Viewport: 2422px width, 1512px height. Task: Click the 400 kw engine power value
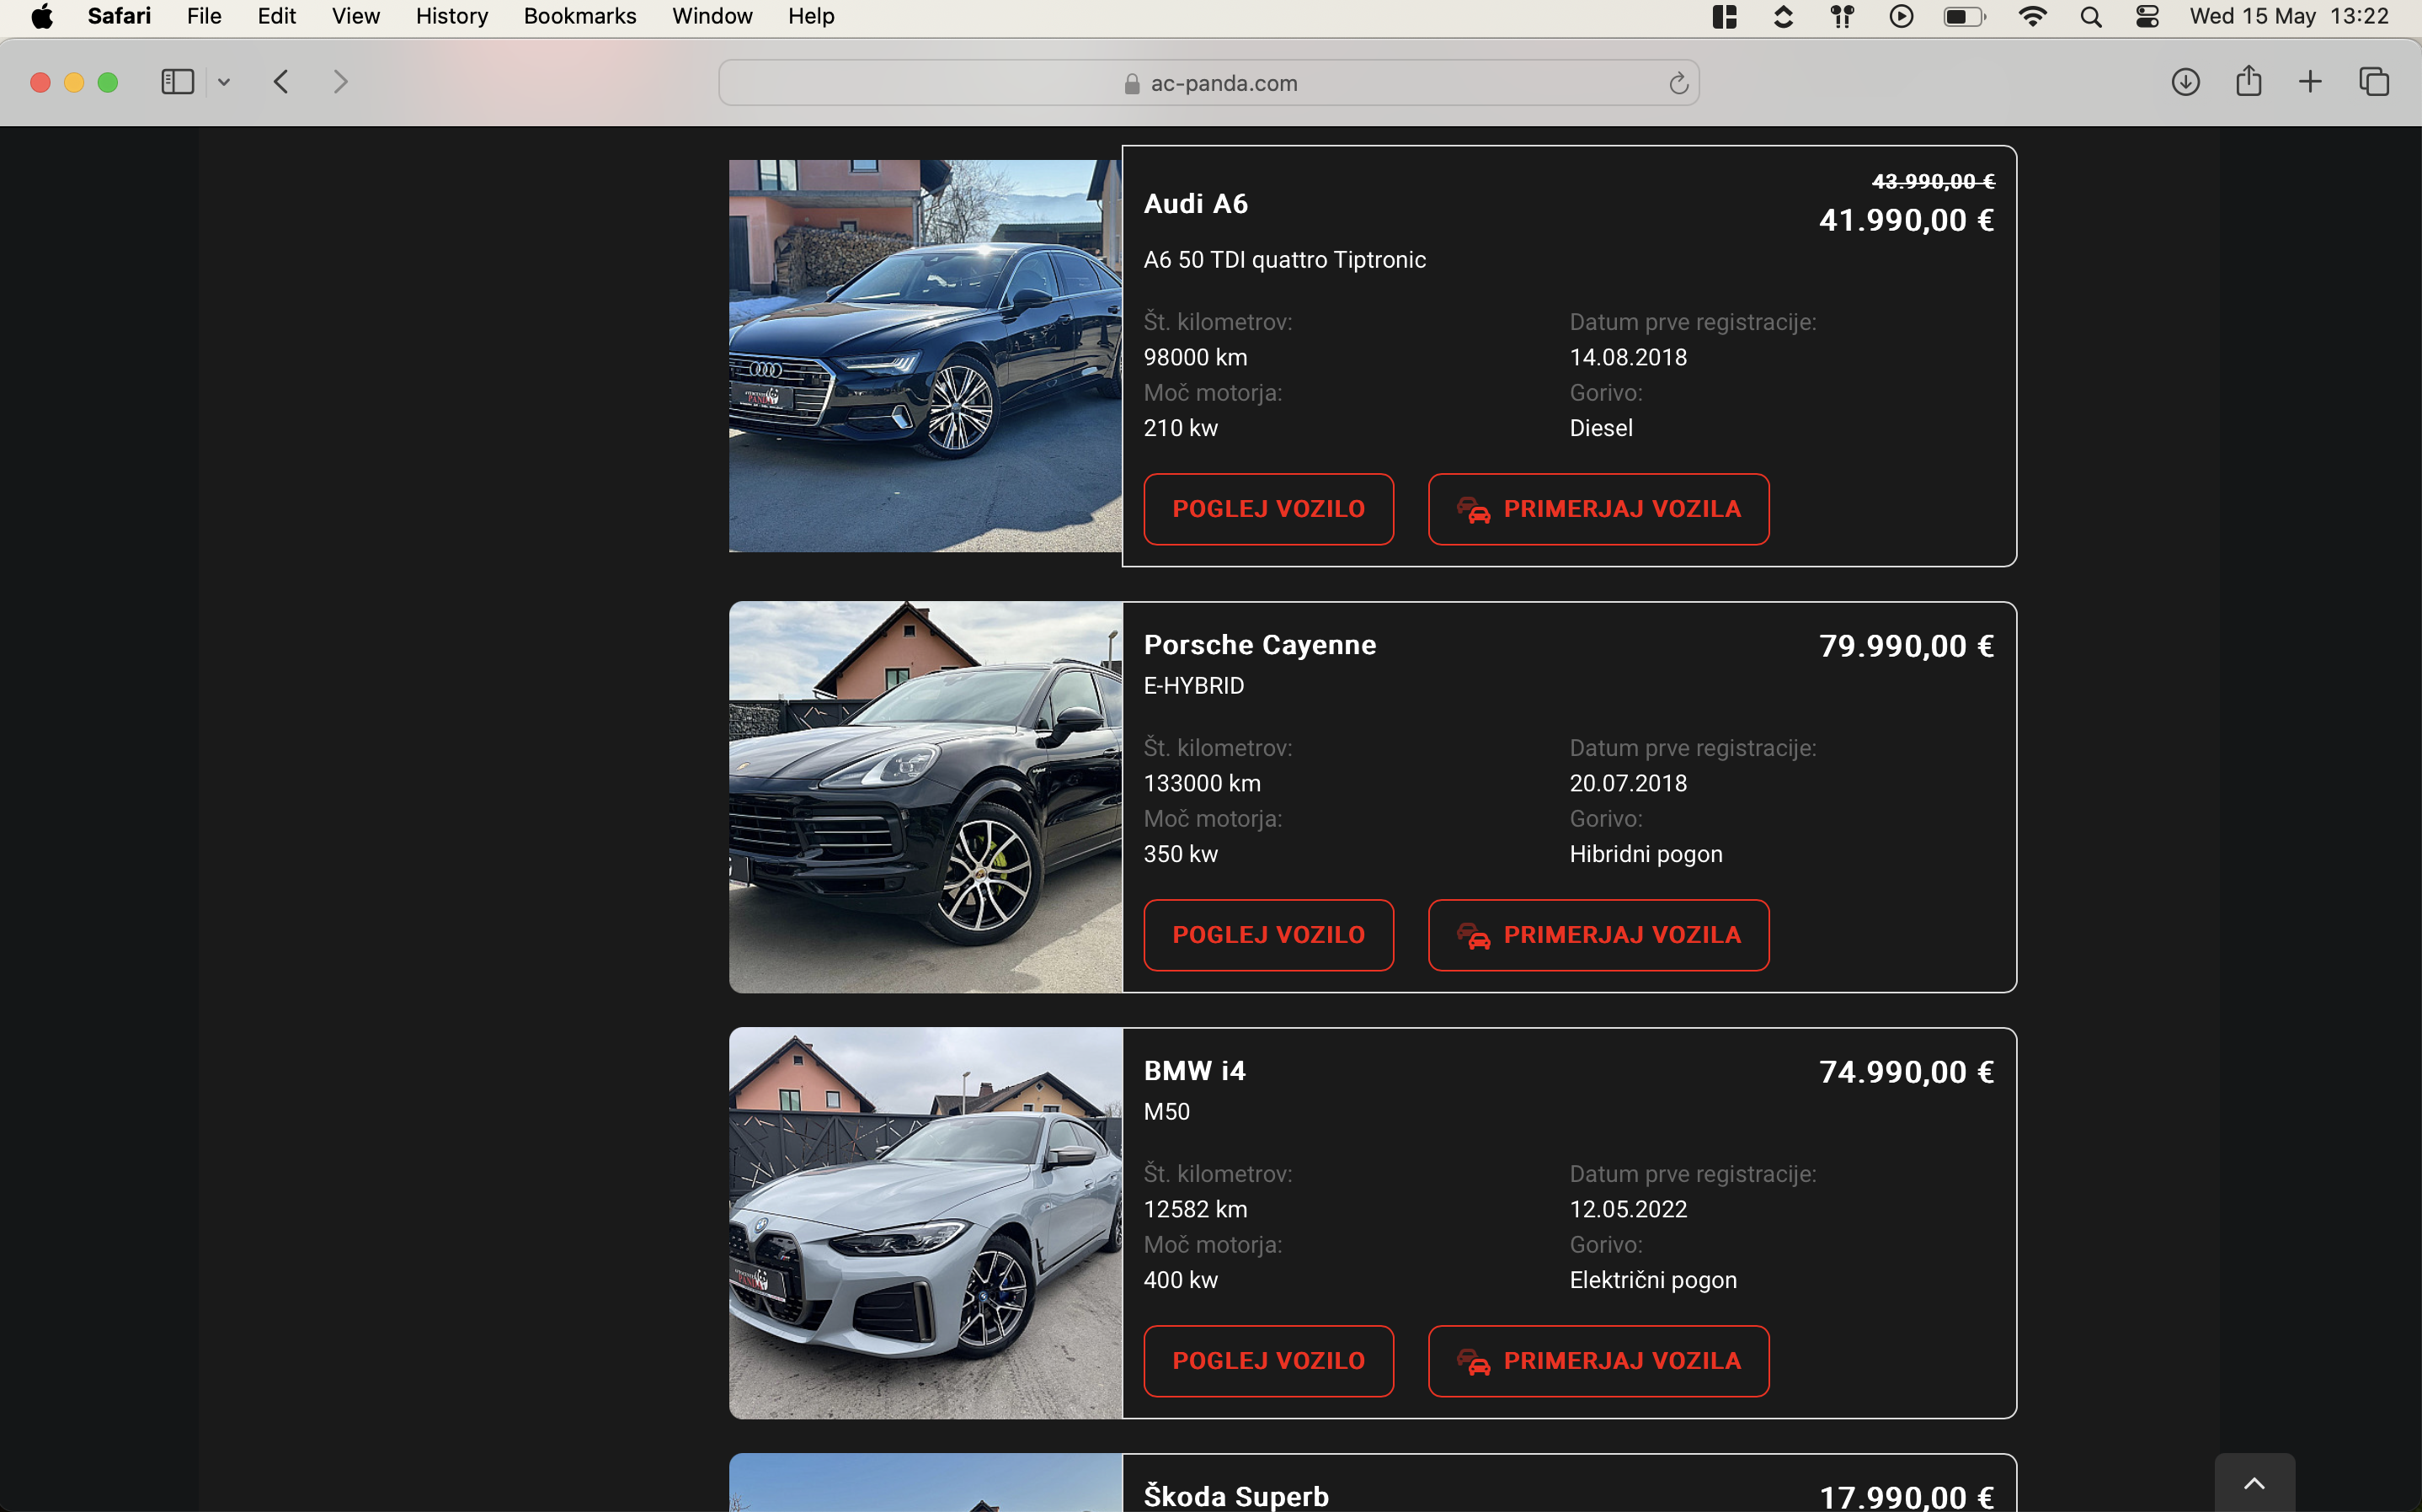tap(1181, 1280)
